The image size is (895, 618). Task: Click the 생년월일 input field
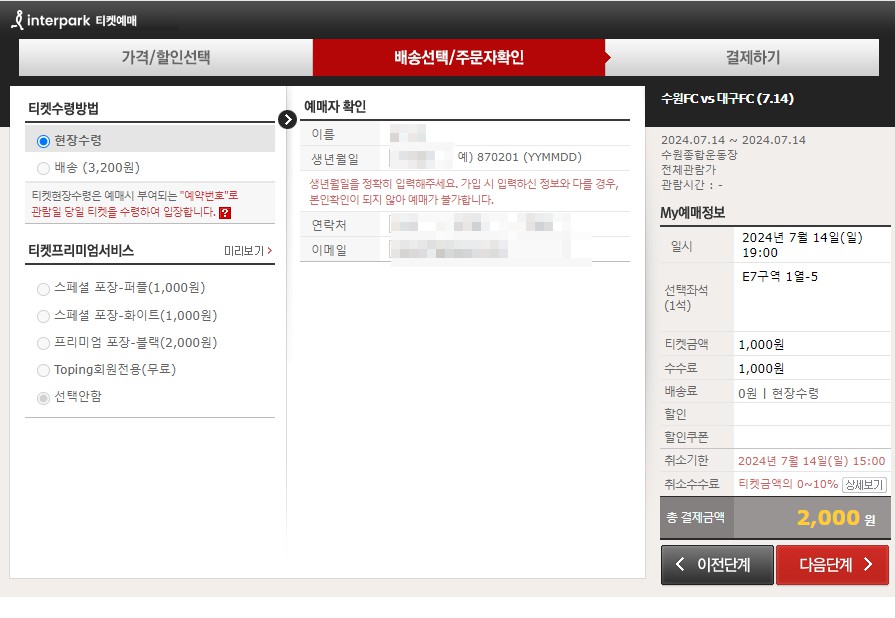click(x=421, y=157)
